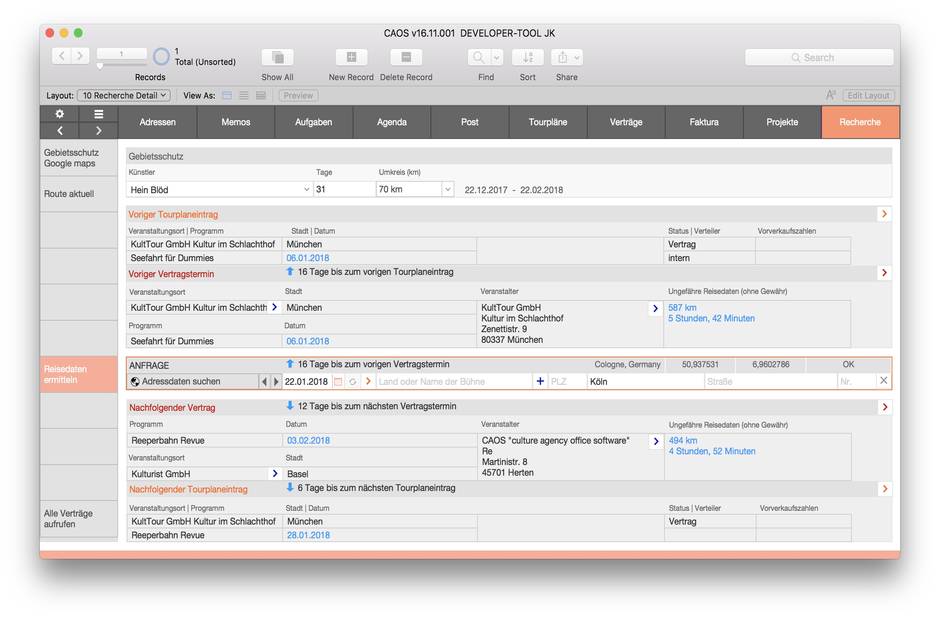Click the refresh icon after the calendar
Screen dimensions: 940x620
point(353,381)
